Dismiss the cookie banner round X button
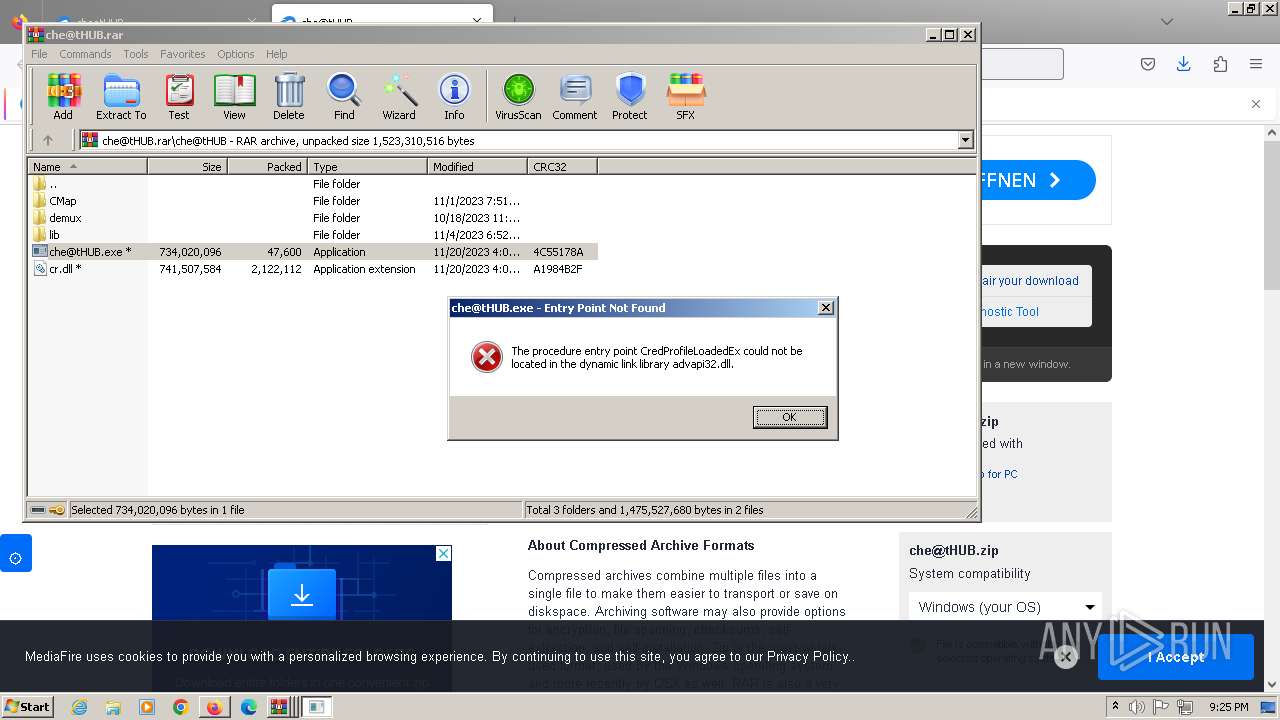The height and width of the screenshot is (720, 1280). pyautogui.click(x=1066, y=656)
